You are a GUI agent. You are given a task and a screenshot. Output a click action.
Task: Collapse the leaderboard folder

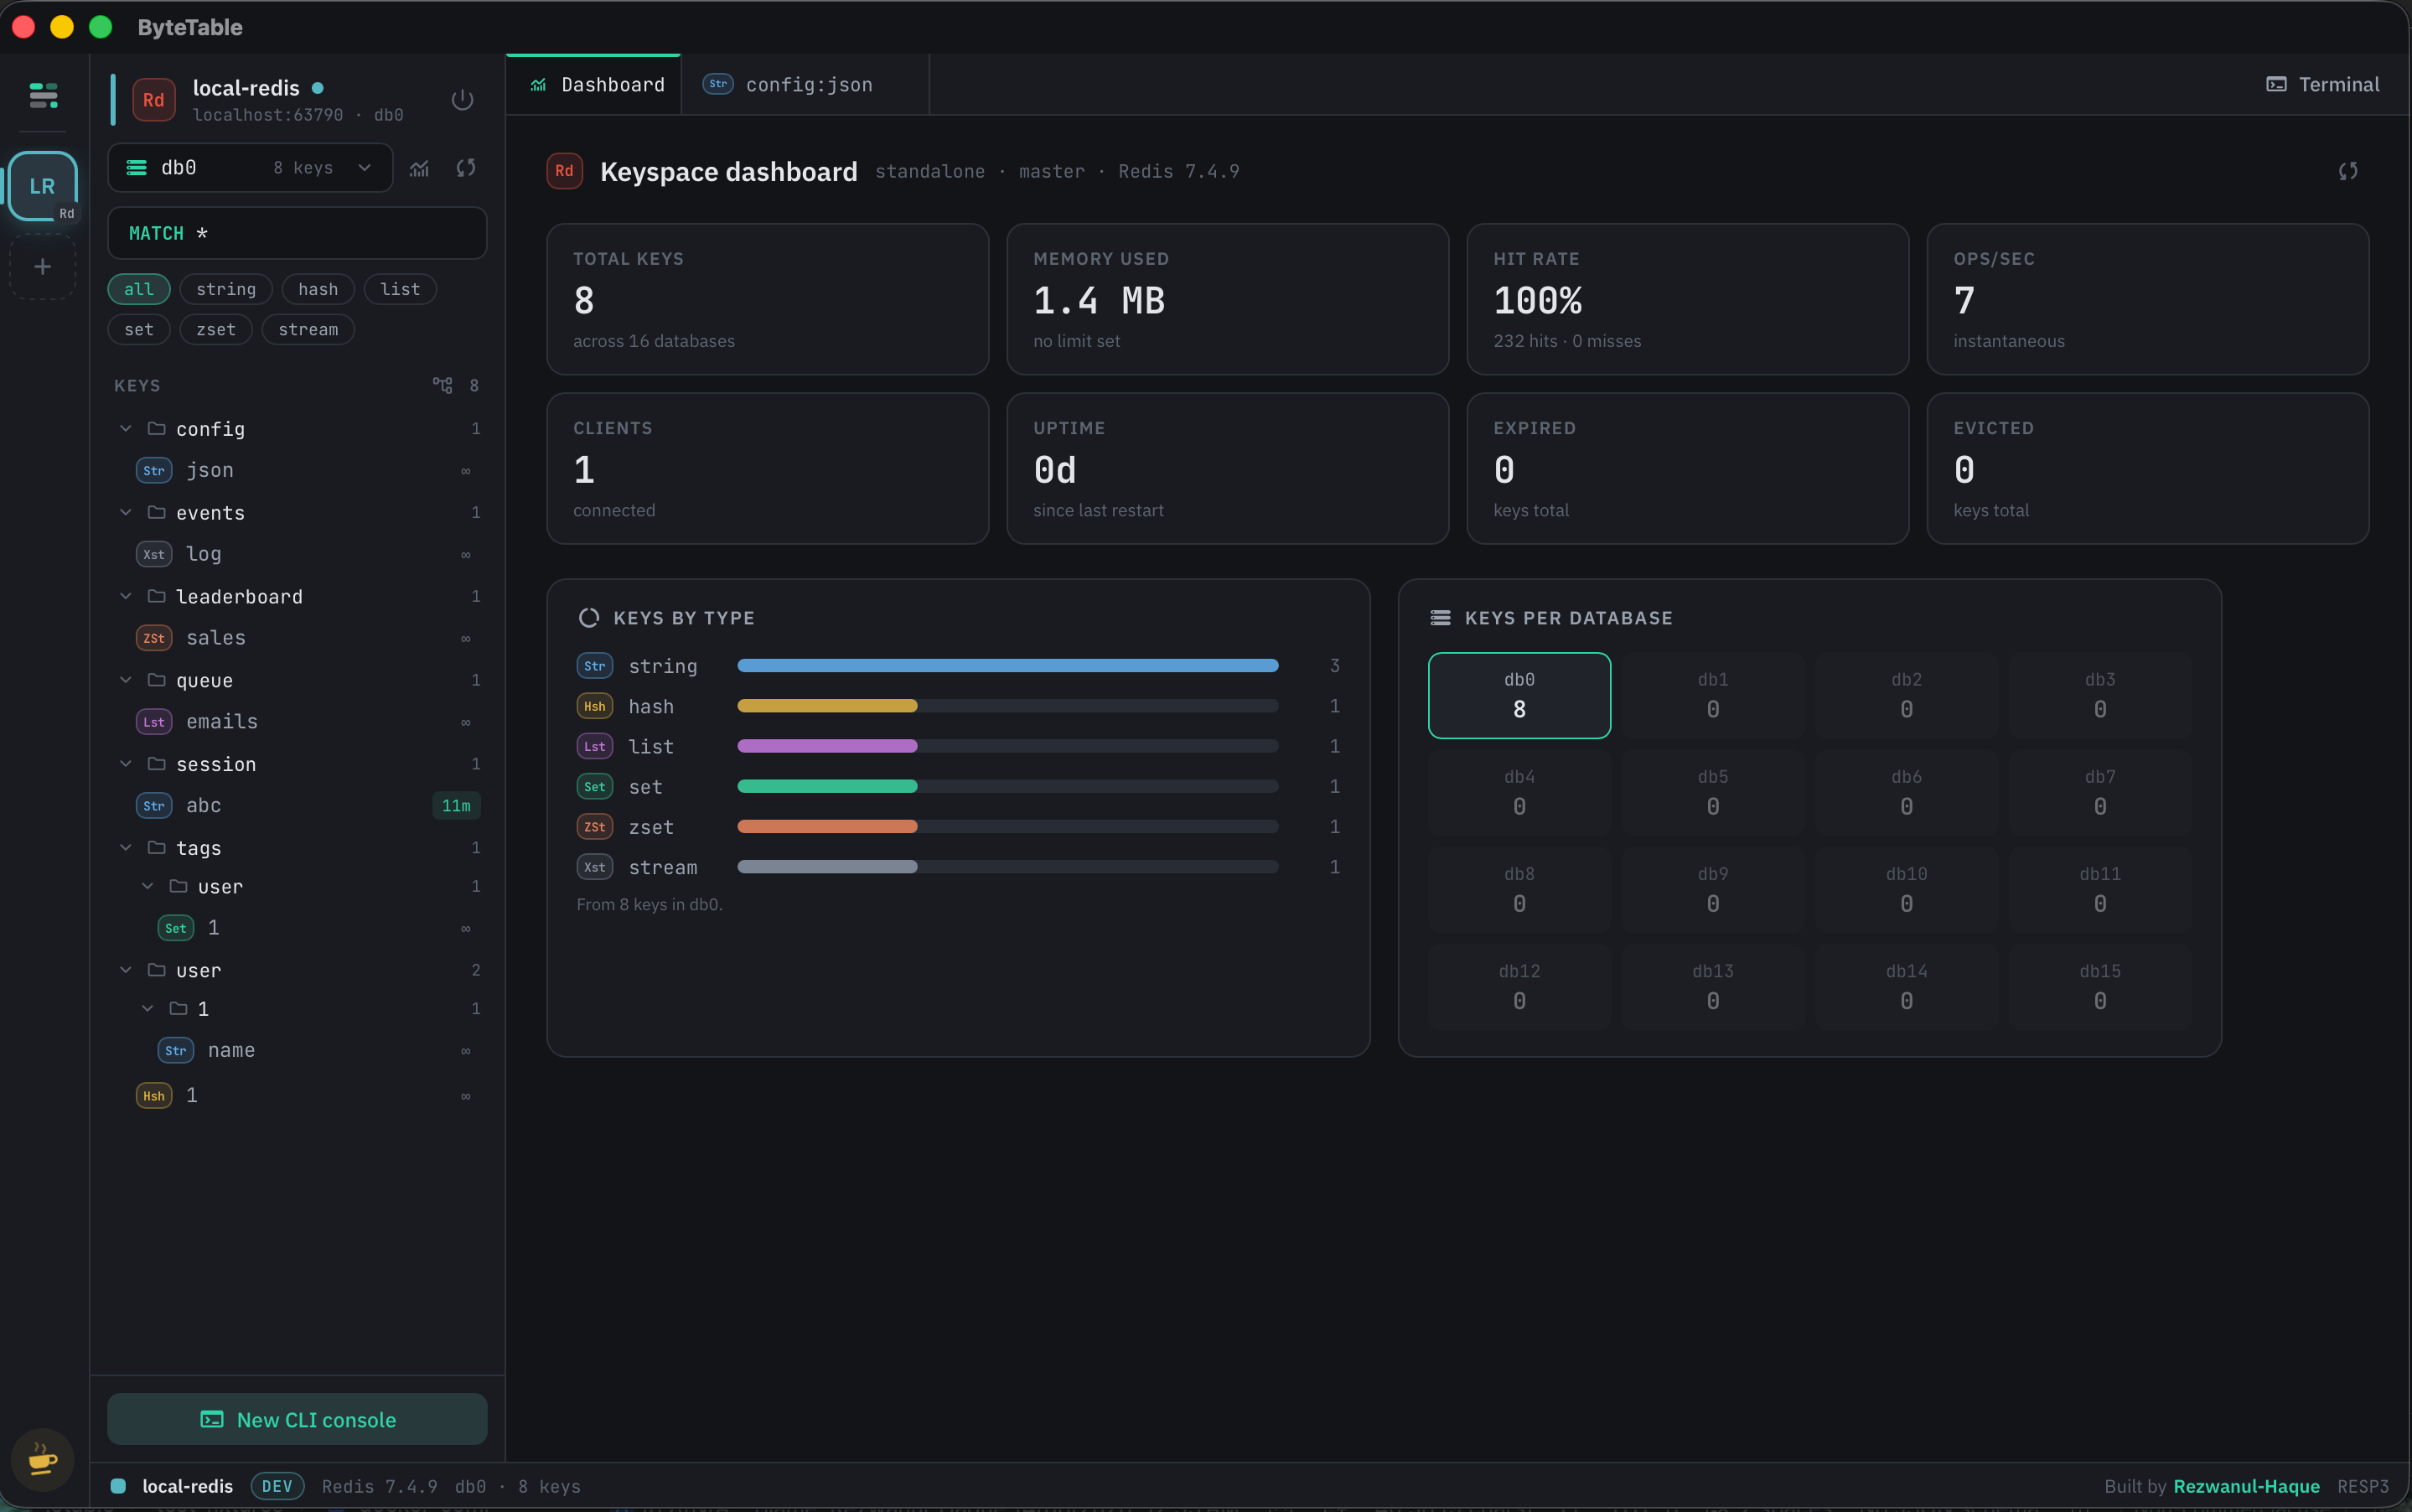click(x=126, y=596)
